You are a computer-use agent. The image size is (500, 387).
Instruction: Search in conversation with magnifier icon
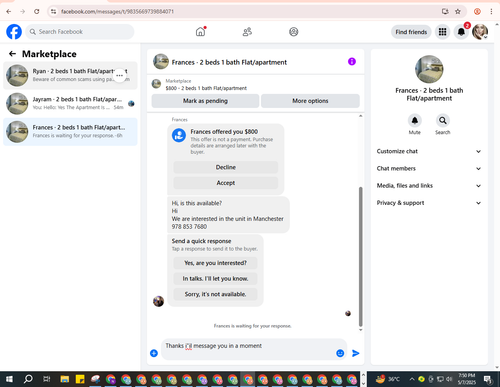442,120
